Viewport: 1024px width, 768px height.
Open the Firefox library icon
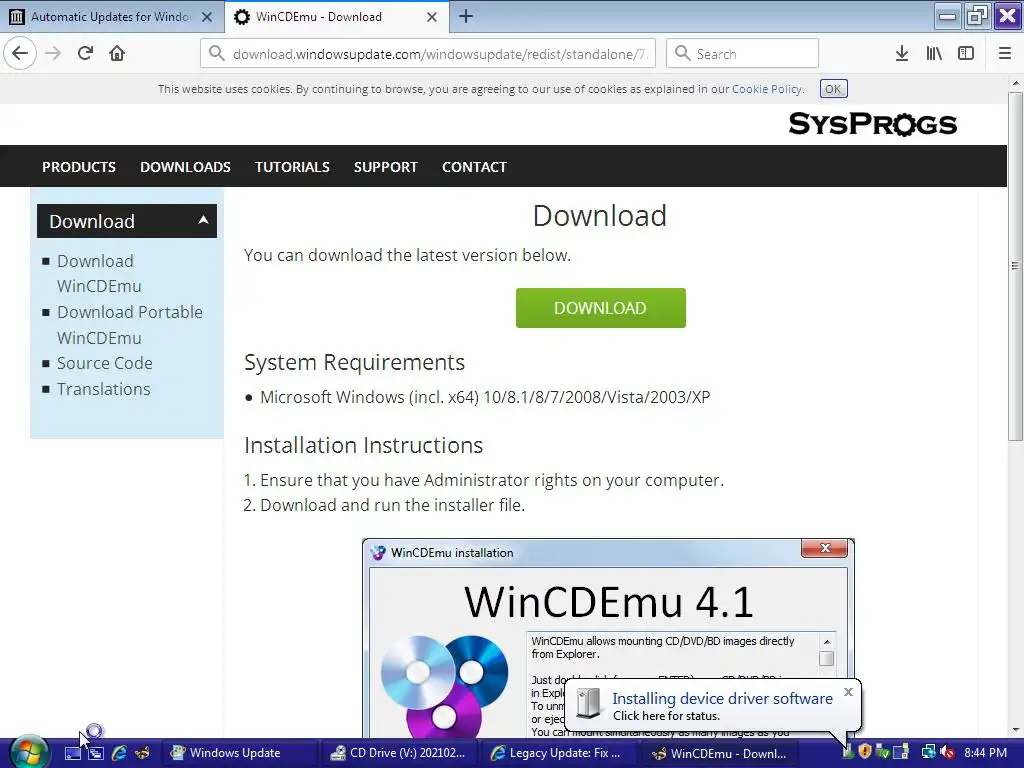tap(934, 54)
